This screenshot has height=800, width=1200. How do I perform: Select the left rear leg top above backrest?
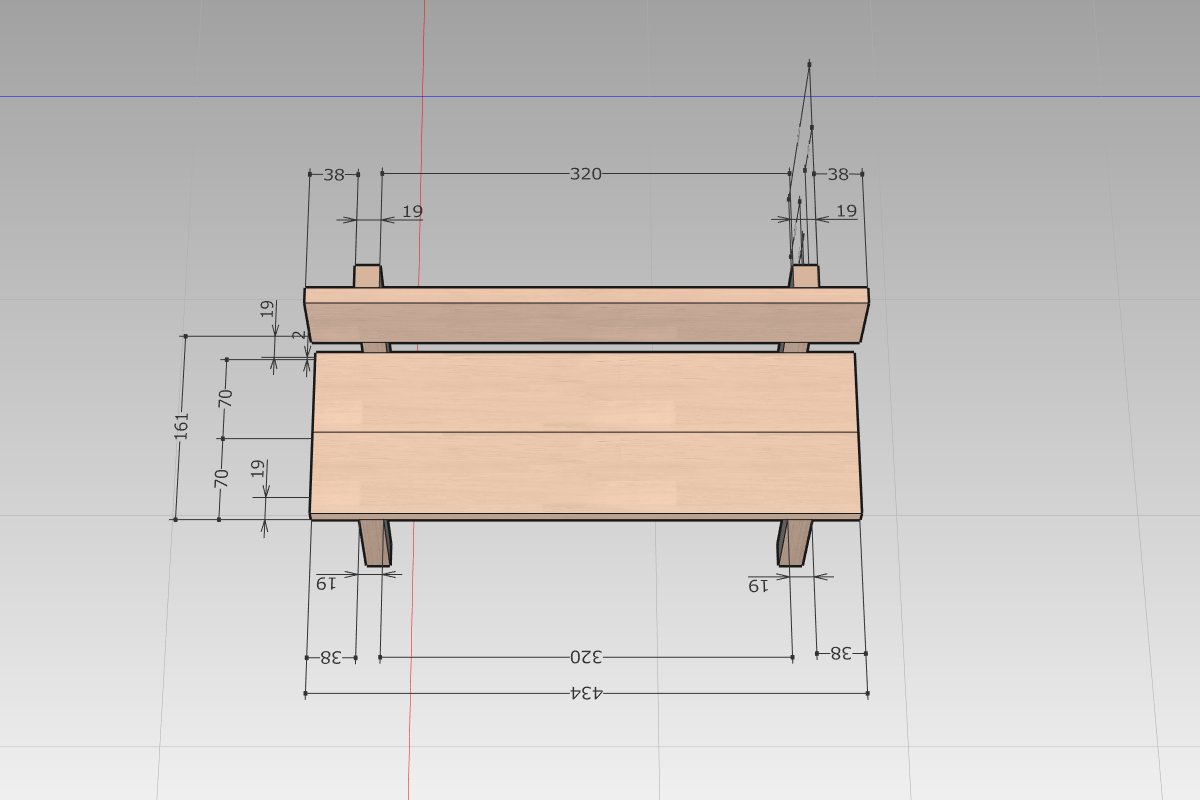(x=368, y=276)
